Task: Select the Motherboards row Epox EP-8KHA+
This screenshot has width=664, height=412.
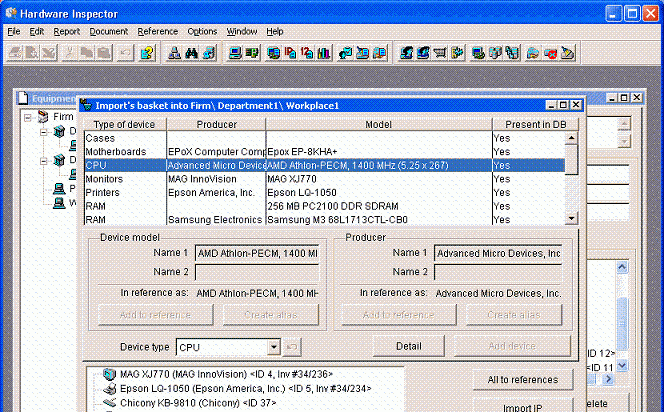Action: click(x=324, y=152)
